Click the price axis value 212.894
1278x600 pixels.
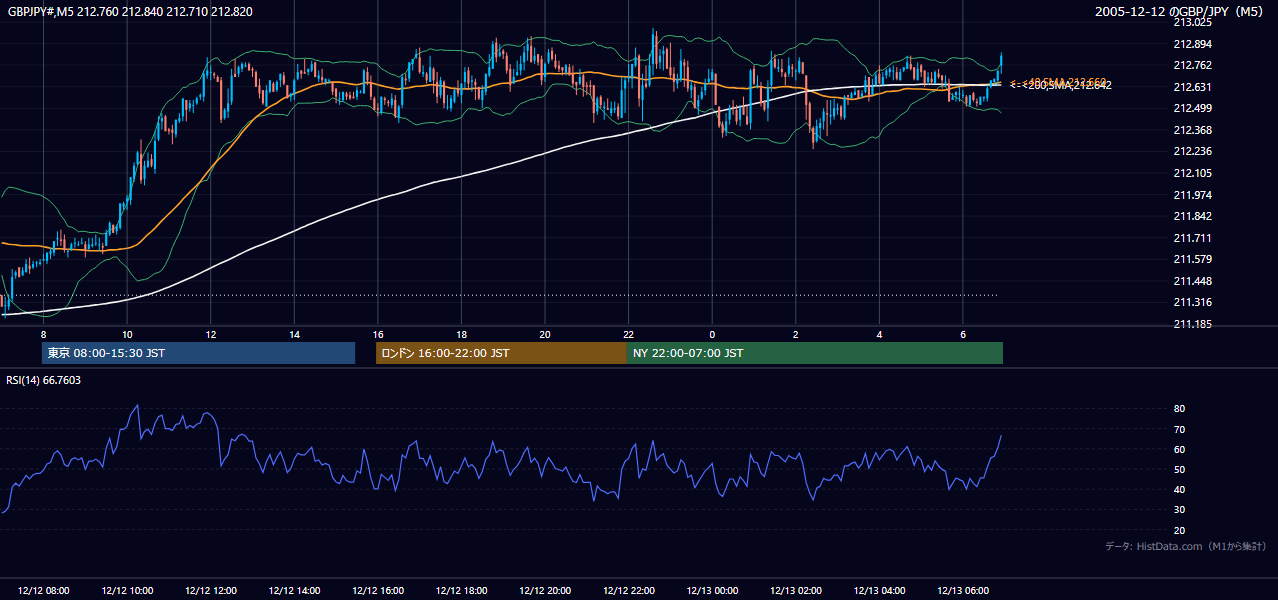tap(1192, 44)
